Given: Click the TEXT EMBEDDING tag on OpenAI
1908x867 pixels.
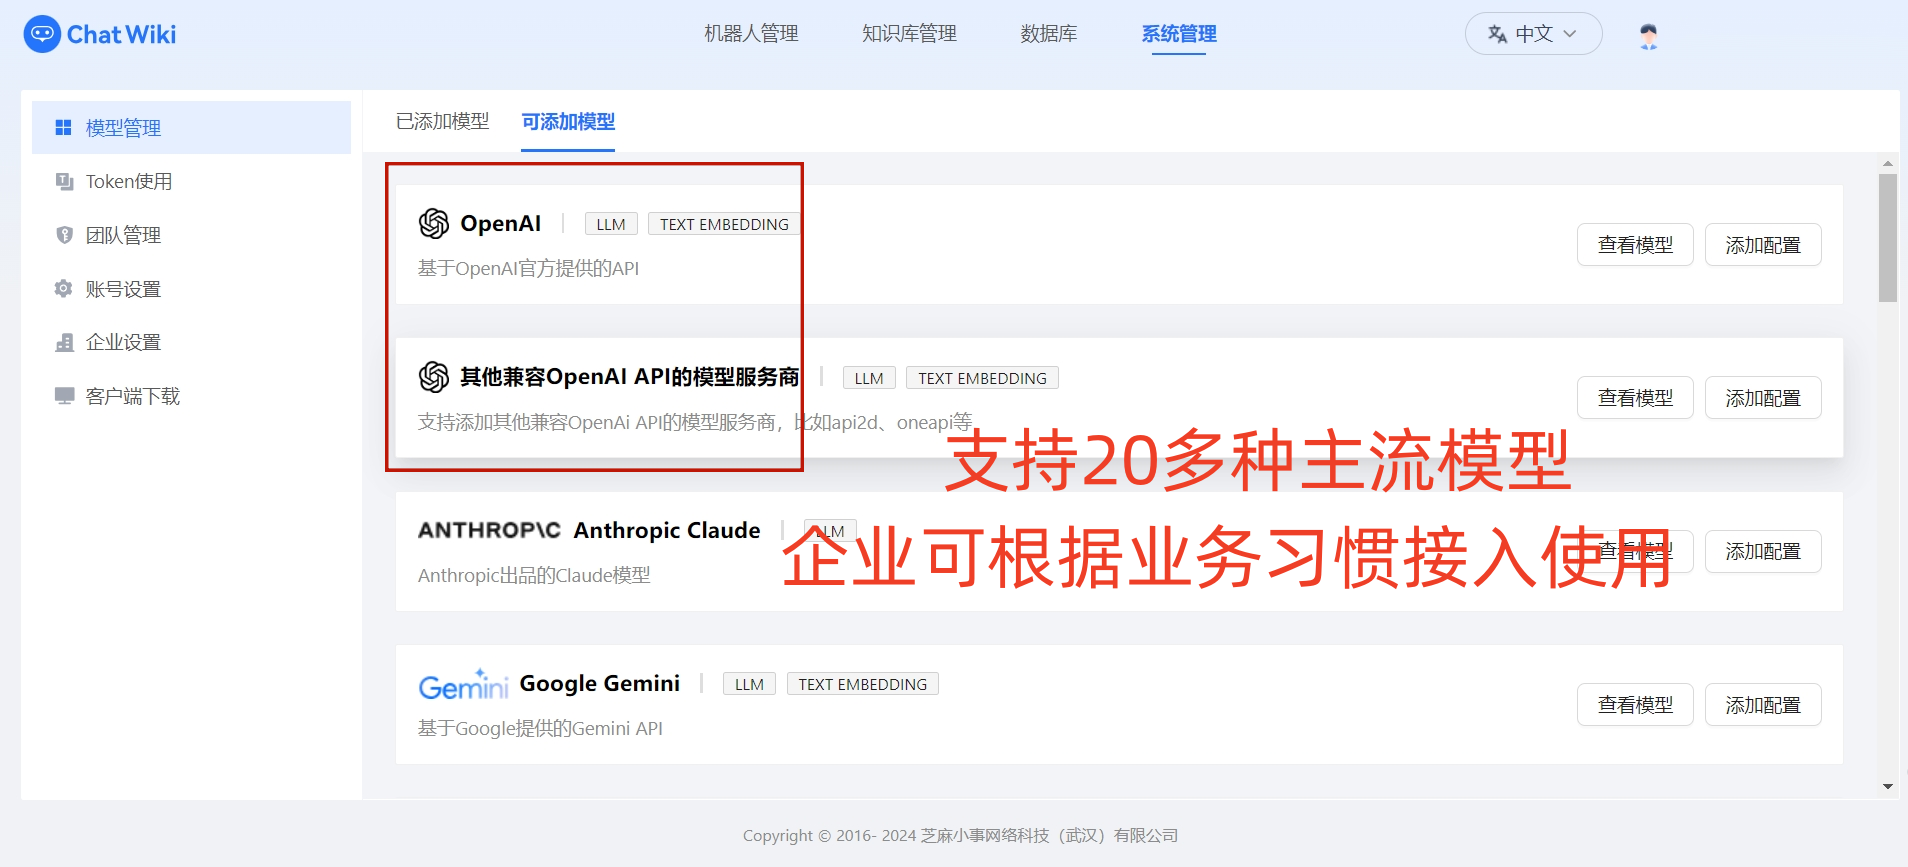Looking at the screenshot, I should click(x=724, y=224).
